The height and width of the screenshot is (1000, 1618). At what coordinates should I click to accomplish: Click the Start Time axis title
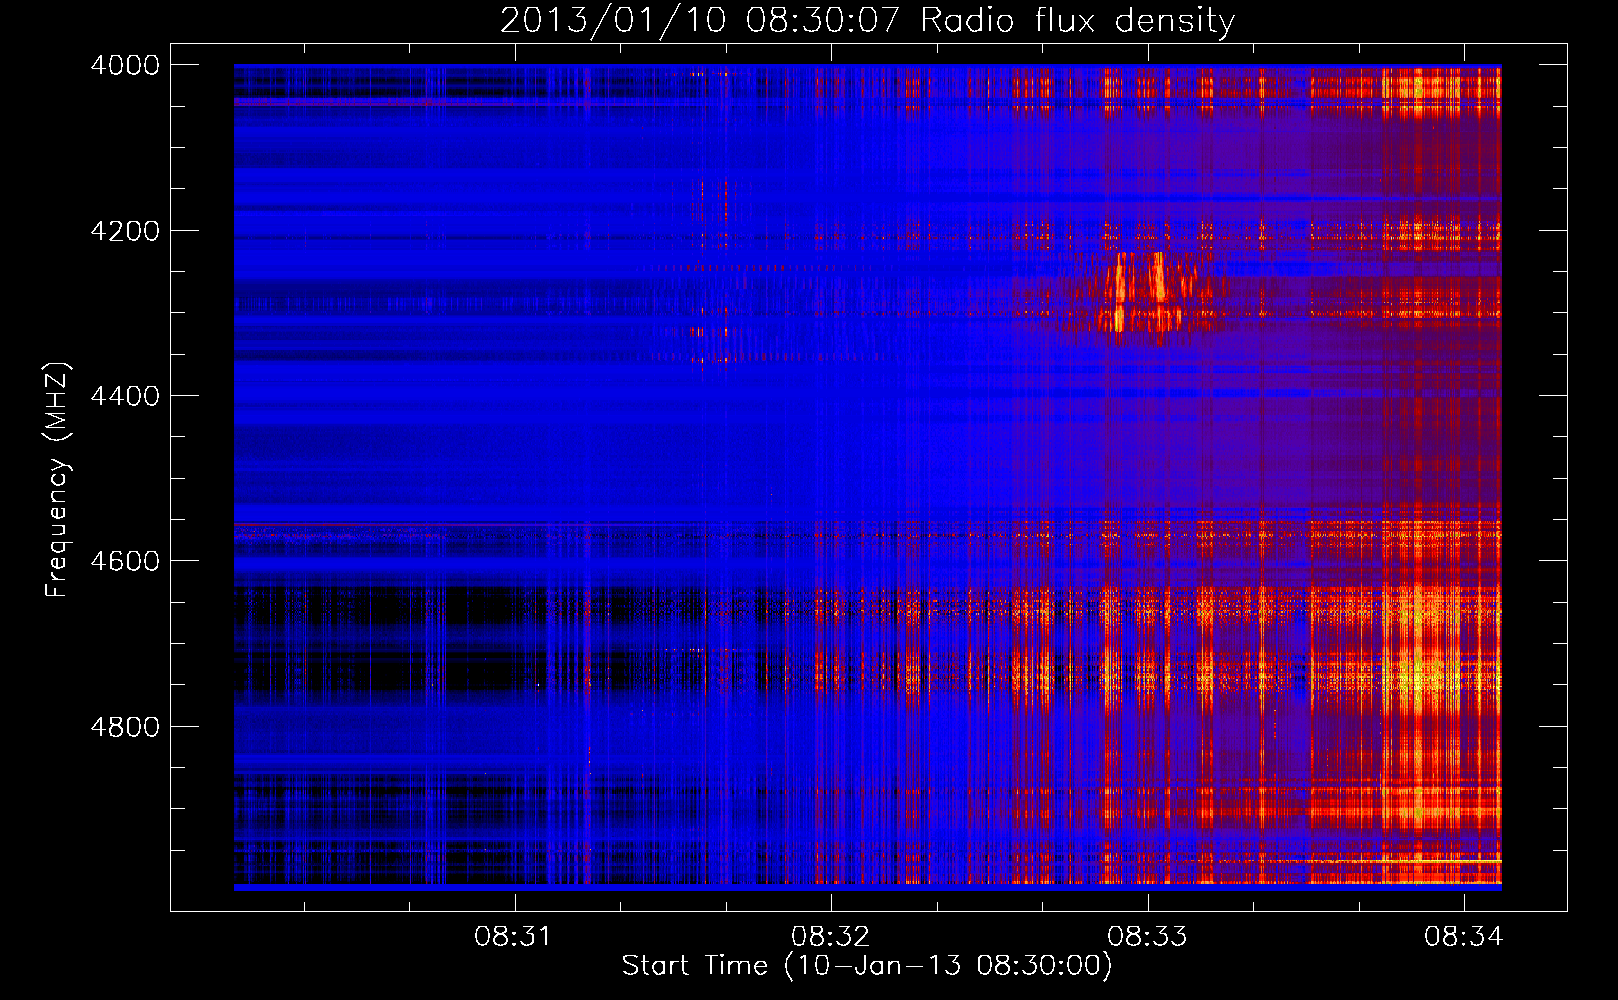pos(867,966)
